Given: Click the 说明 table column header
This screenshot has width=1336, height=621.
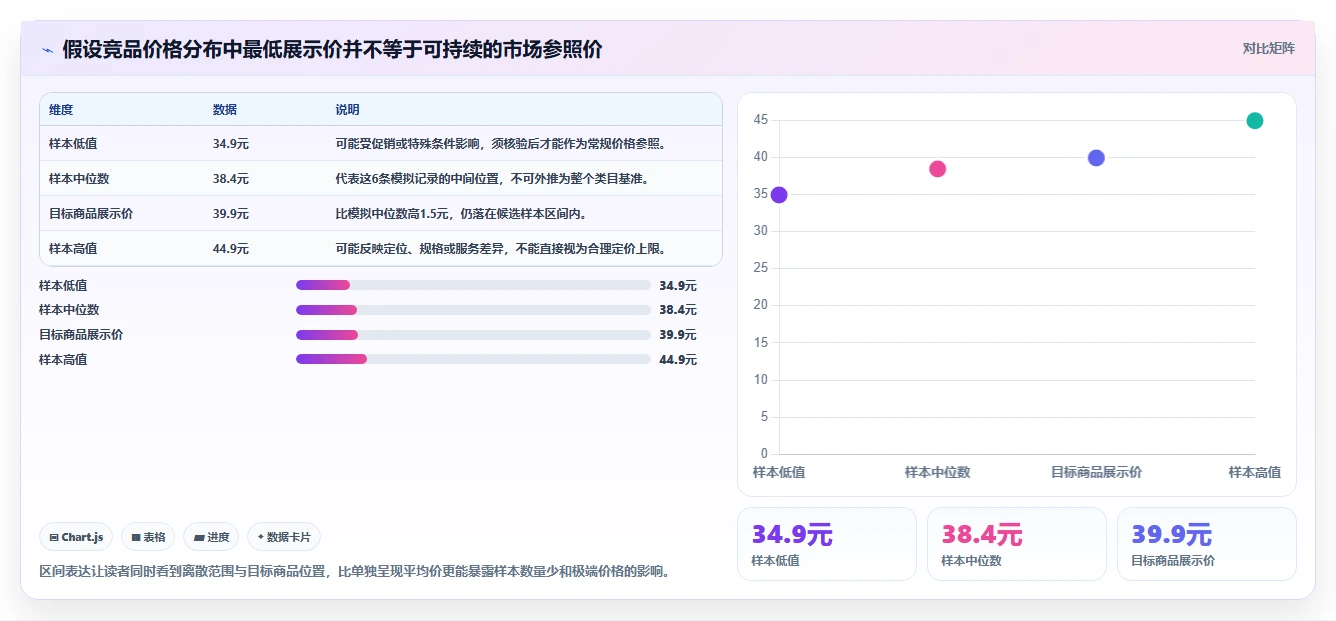Looking at the screenshot, I should [348, 110].
